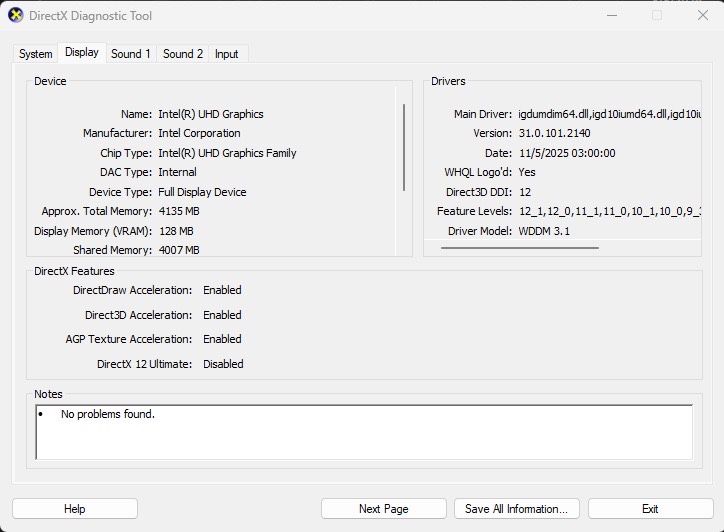Click the Main Driver dll list value
Viewport: 724px width, 532px height.
coord(609,114)
